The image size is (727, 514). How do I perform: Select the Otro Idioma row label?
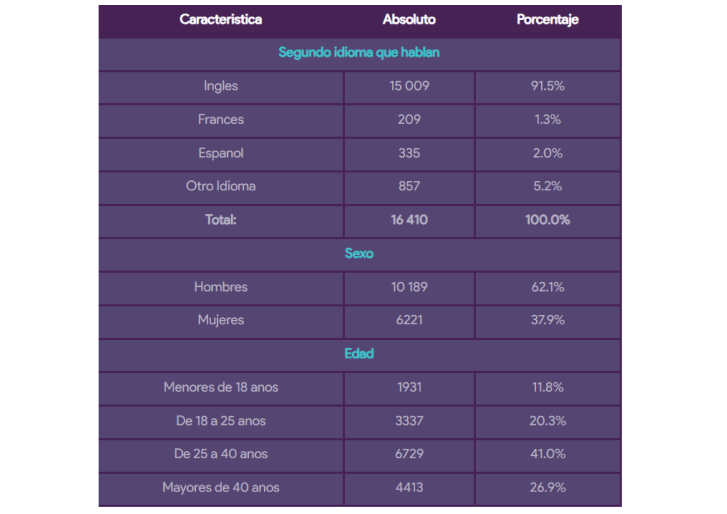pos(221,186)
